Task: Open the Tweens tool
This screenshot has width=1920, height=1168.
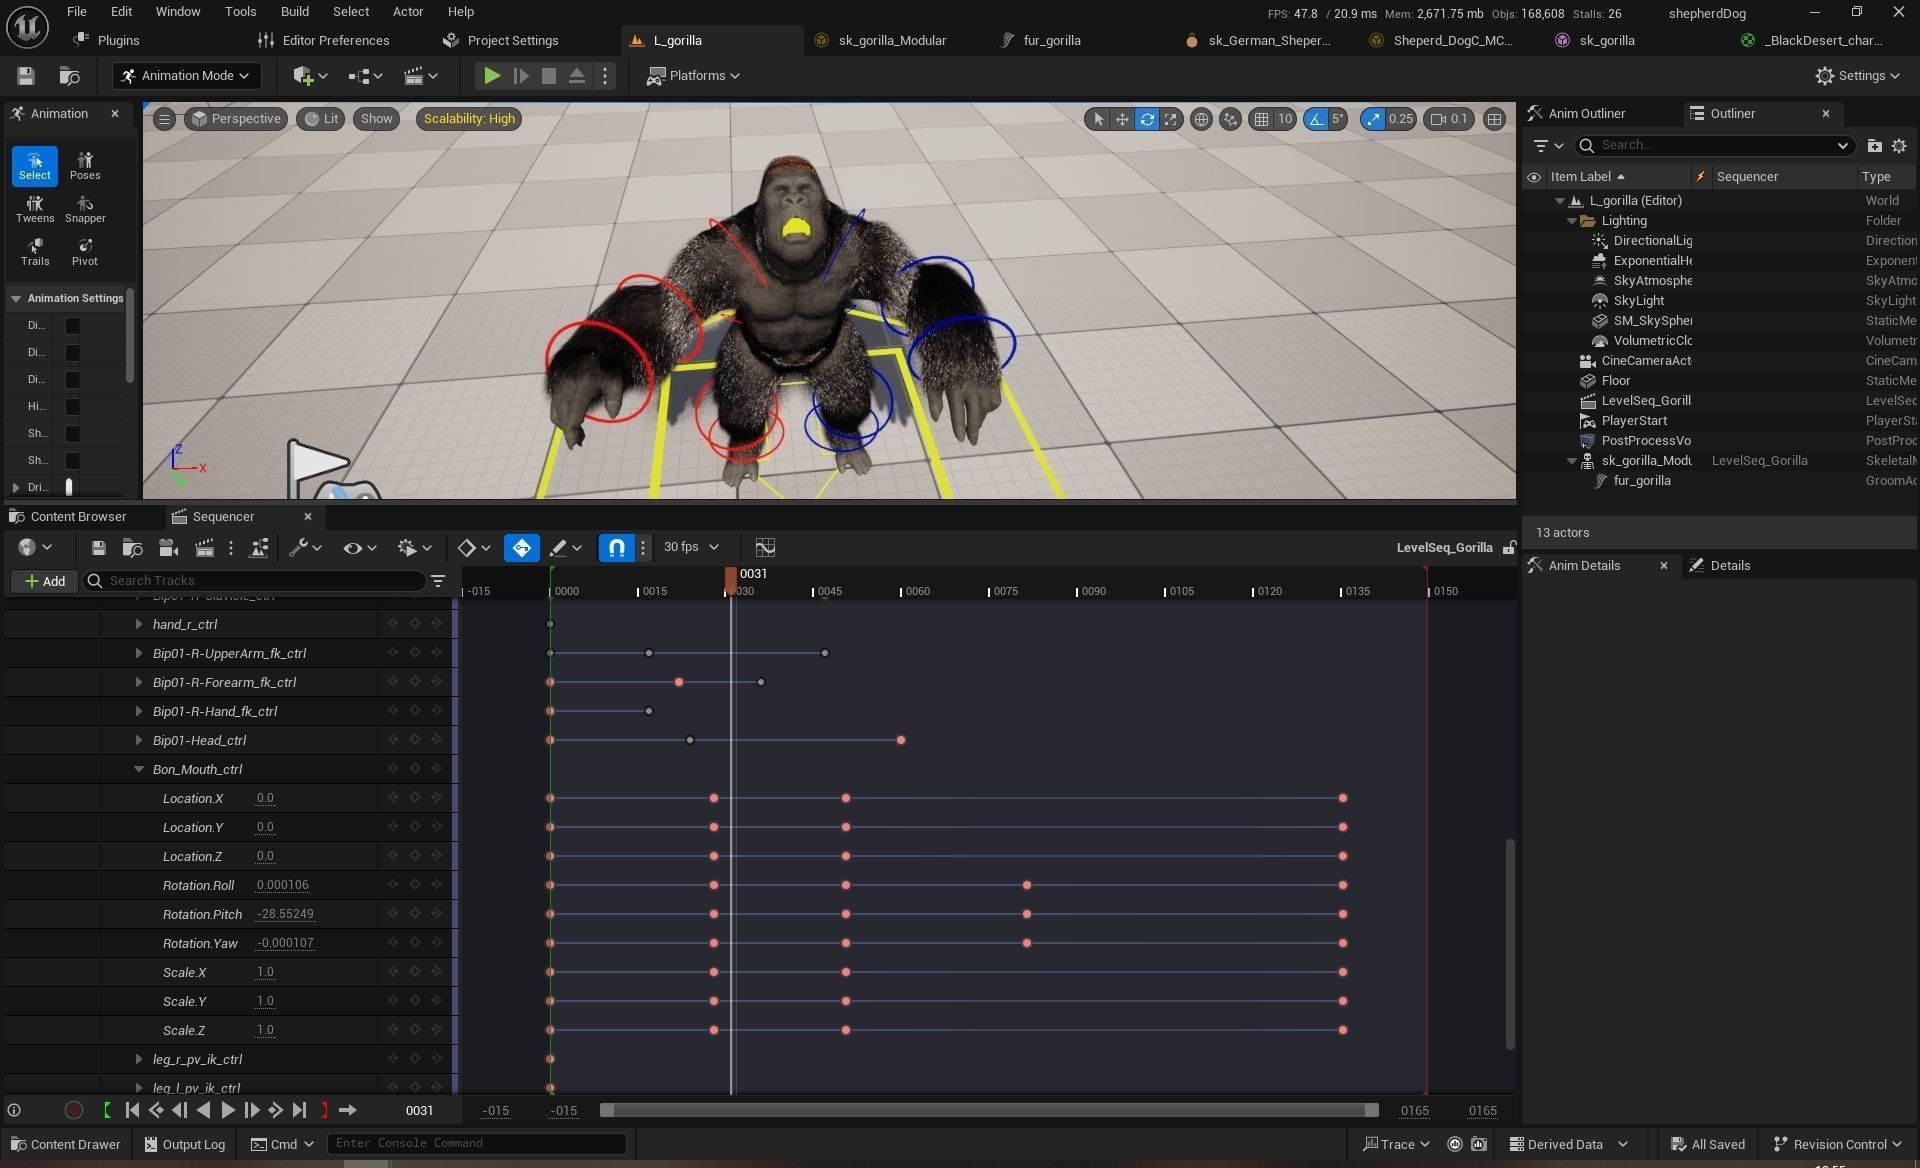Action: [x=35, y=208]
